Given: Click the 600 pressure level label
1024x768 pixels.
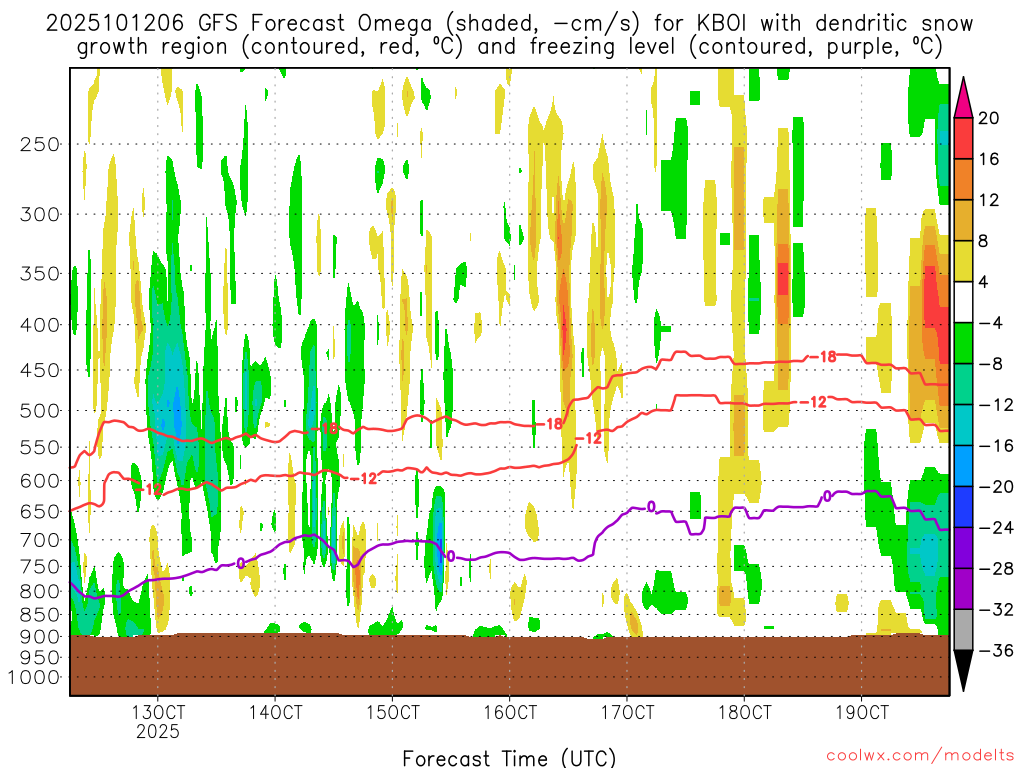Looking at the screenshot, I should tap(40, 481).
